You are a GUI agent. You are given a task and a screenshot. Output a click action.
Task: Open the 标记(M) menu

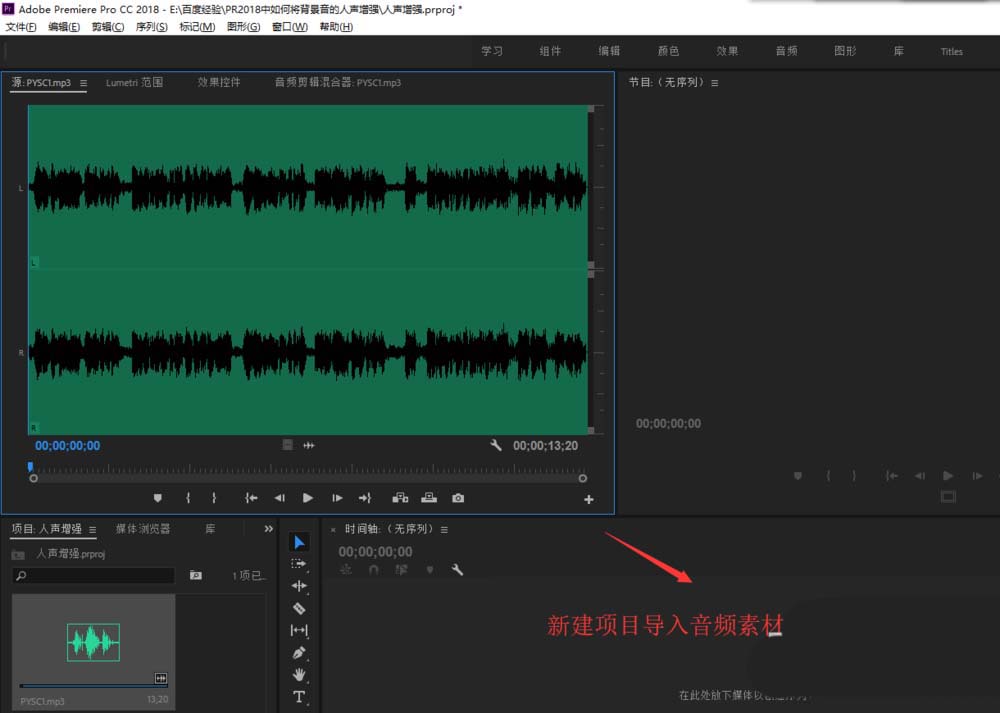(197, 27)
